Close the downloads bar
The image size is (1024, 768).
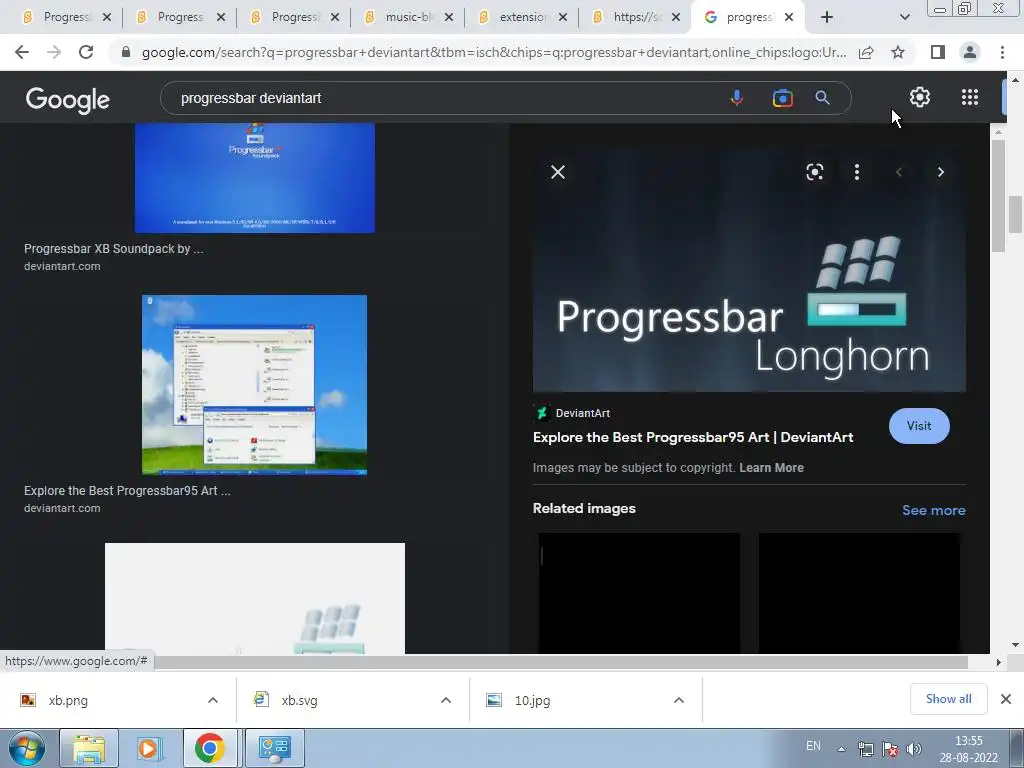point(1006,699)
